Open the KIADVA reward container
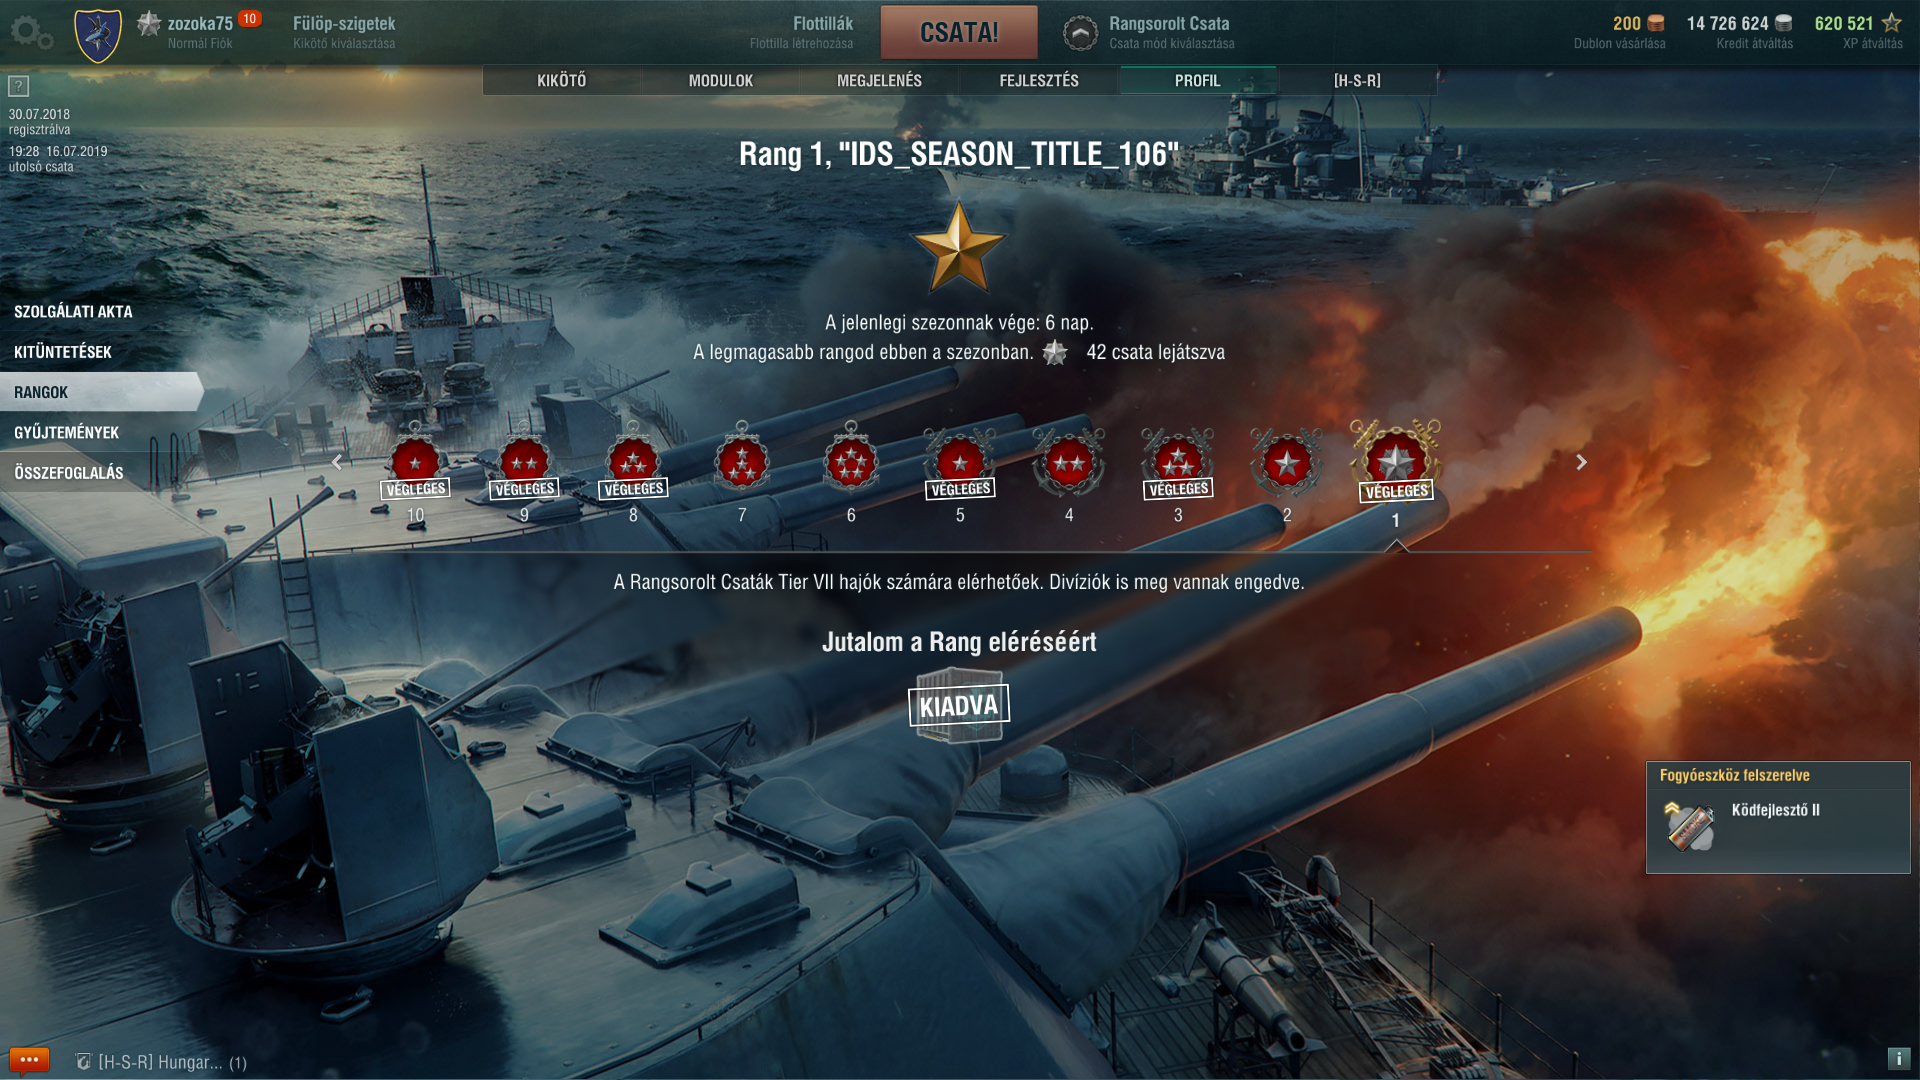Screen dimensions: 1920x1080 [959, 706]
